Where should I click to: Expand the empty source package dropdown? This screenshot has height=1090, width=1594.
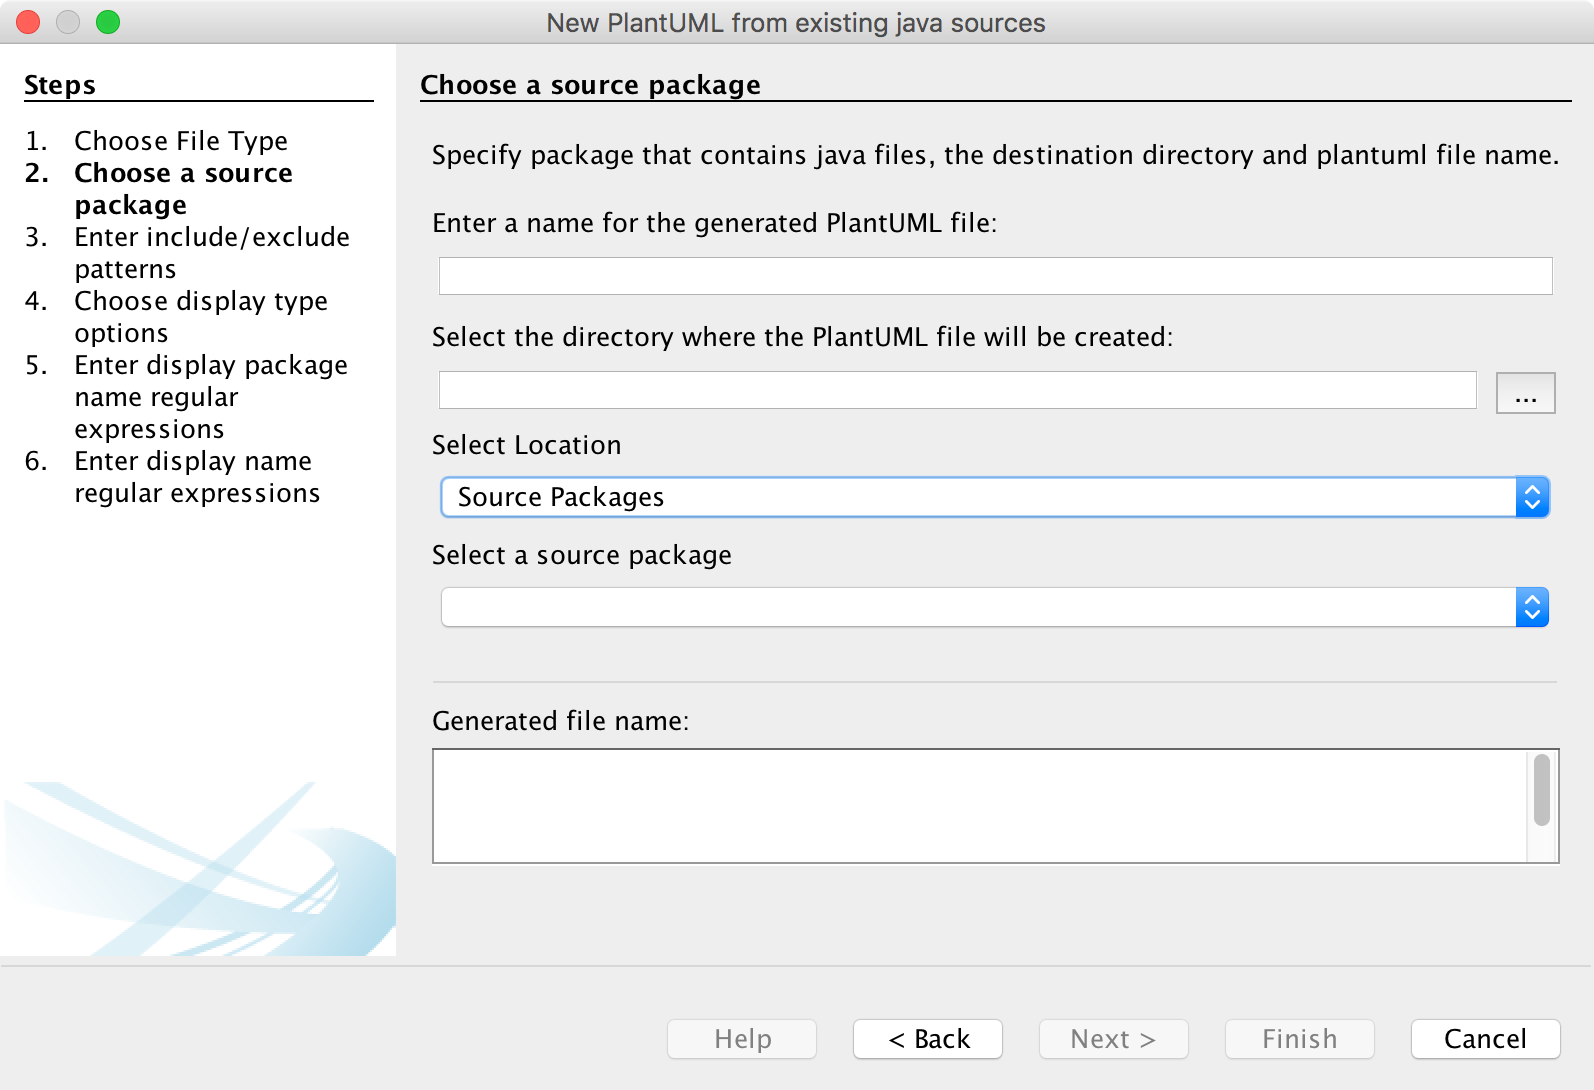[x=978, y=607]
